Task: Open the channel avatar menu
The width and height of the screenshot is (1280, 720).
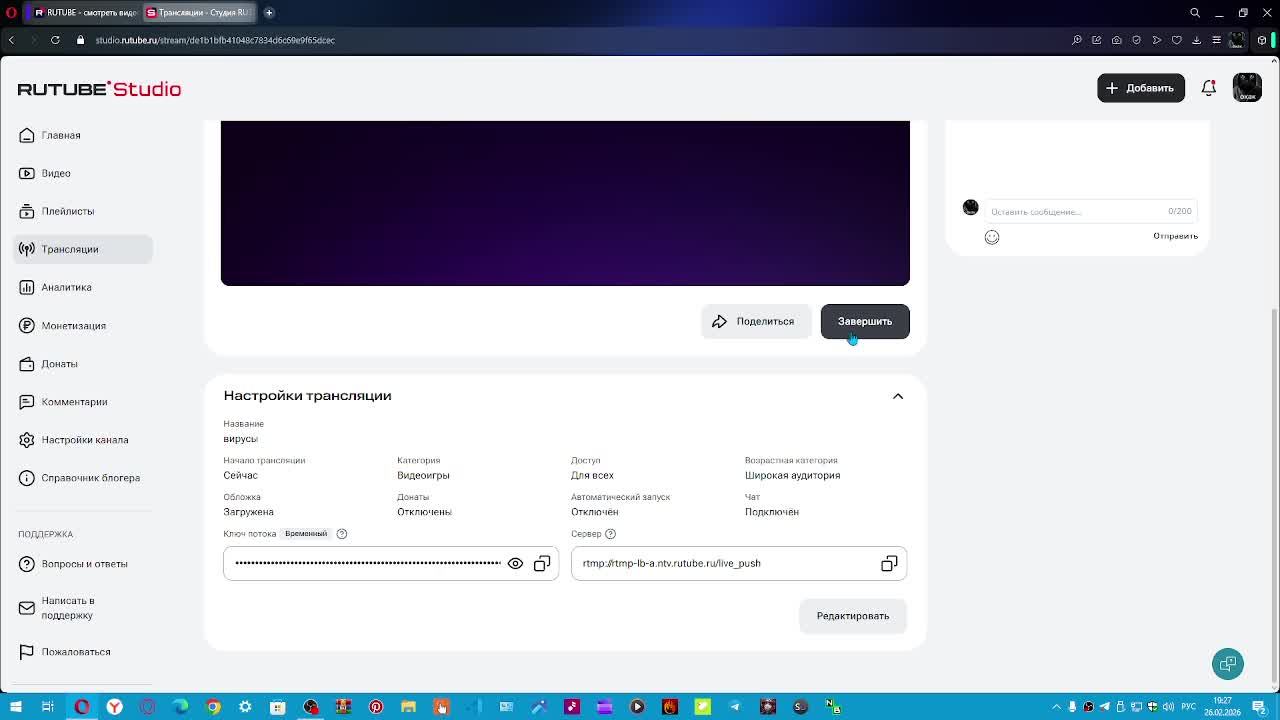Action: [x=1247, y=88]
